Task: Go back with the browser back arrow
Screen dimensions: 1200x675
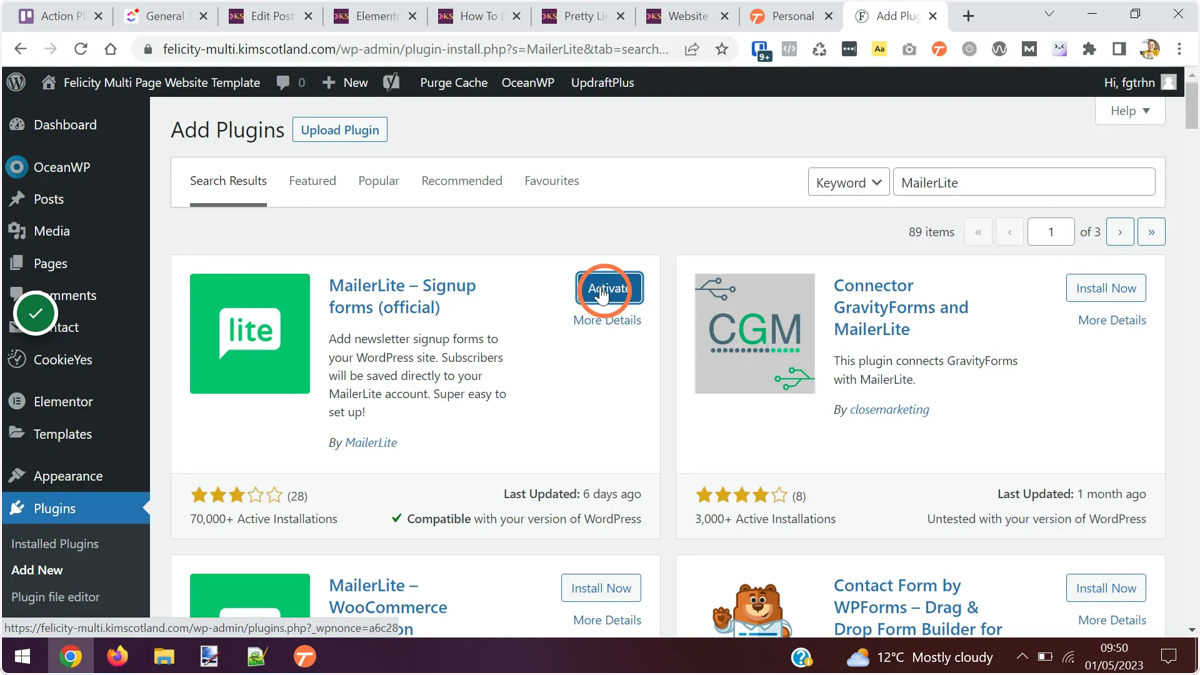Action: pyautogui.click(x=21, y=49)
